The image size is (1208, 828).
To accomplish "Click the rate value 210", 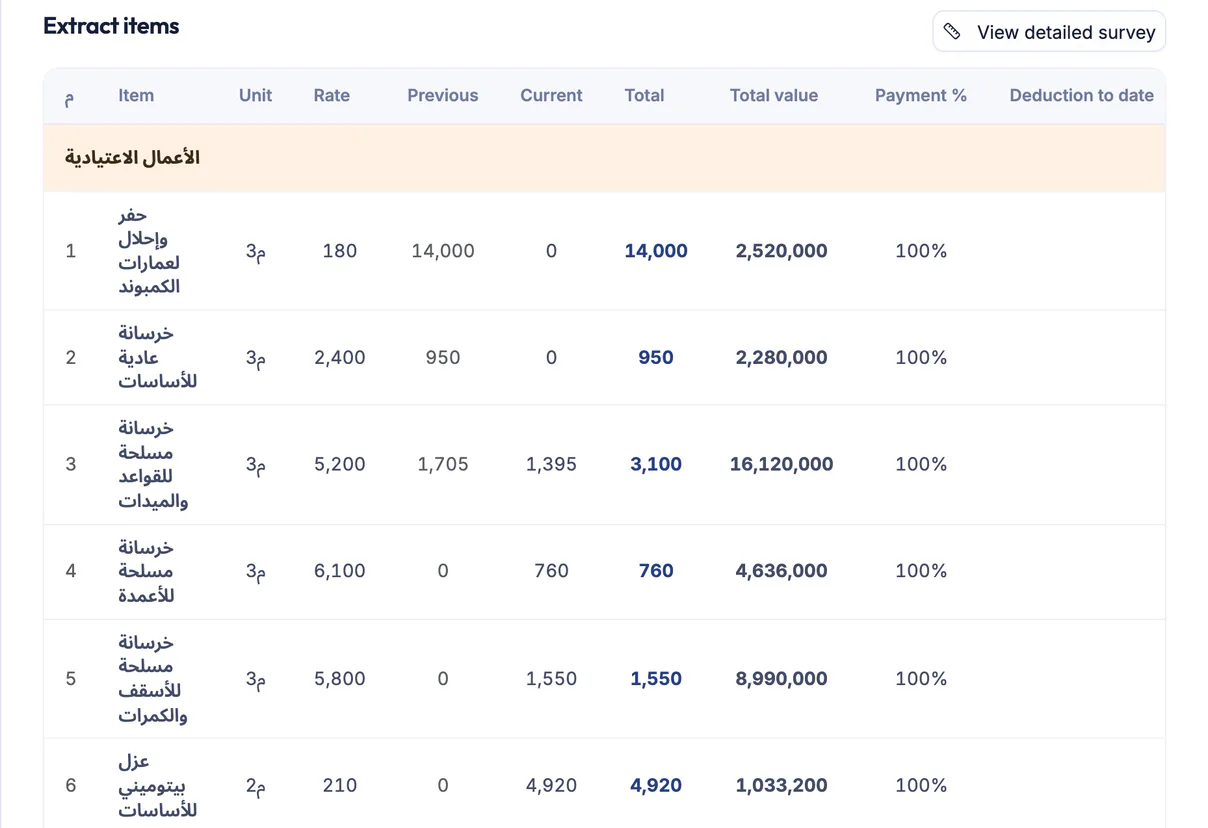I will (340, 785).
